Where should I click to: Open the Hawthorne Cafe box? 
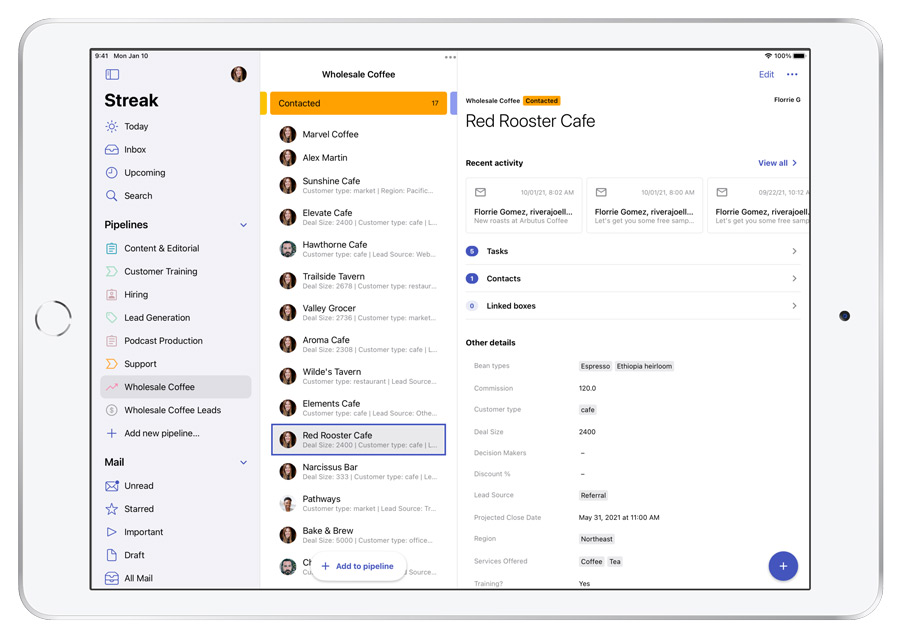(358, 249)
